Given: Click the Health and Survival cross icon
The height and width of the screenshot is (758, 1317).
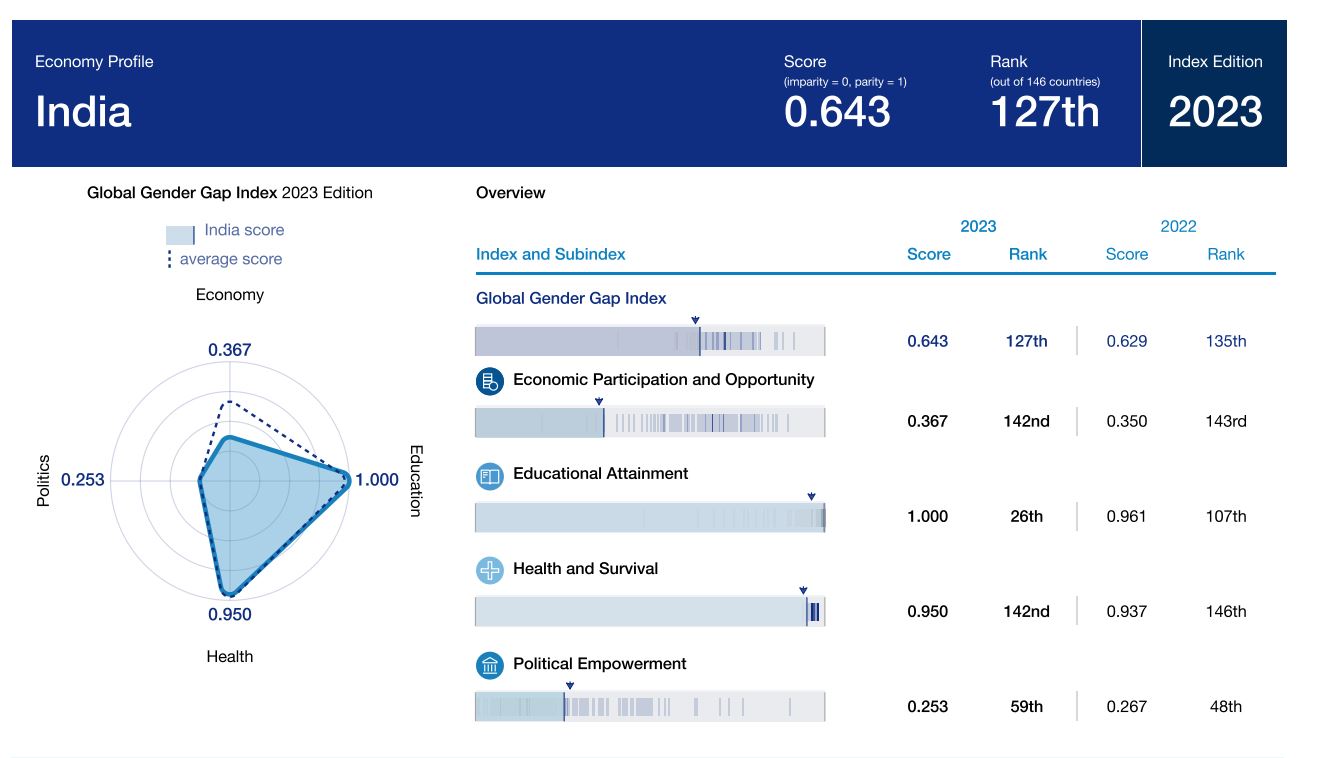Looking at the screenshot, I should 489,571.
